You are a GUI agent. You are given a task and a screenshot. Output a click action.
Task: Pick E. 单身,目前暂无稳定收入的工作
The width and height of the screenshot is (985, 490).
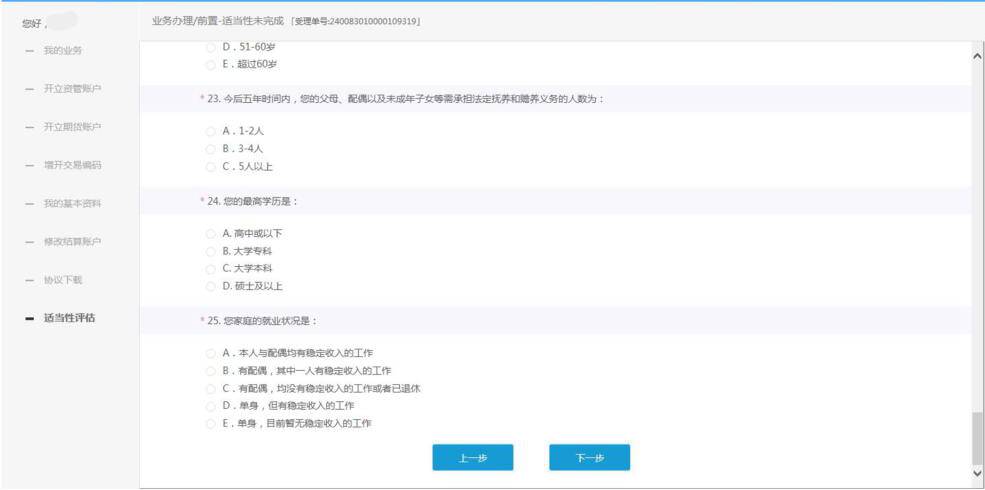pyautogui.click(x=210, y=424)
